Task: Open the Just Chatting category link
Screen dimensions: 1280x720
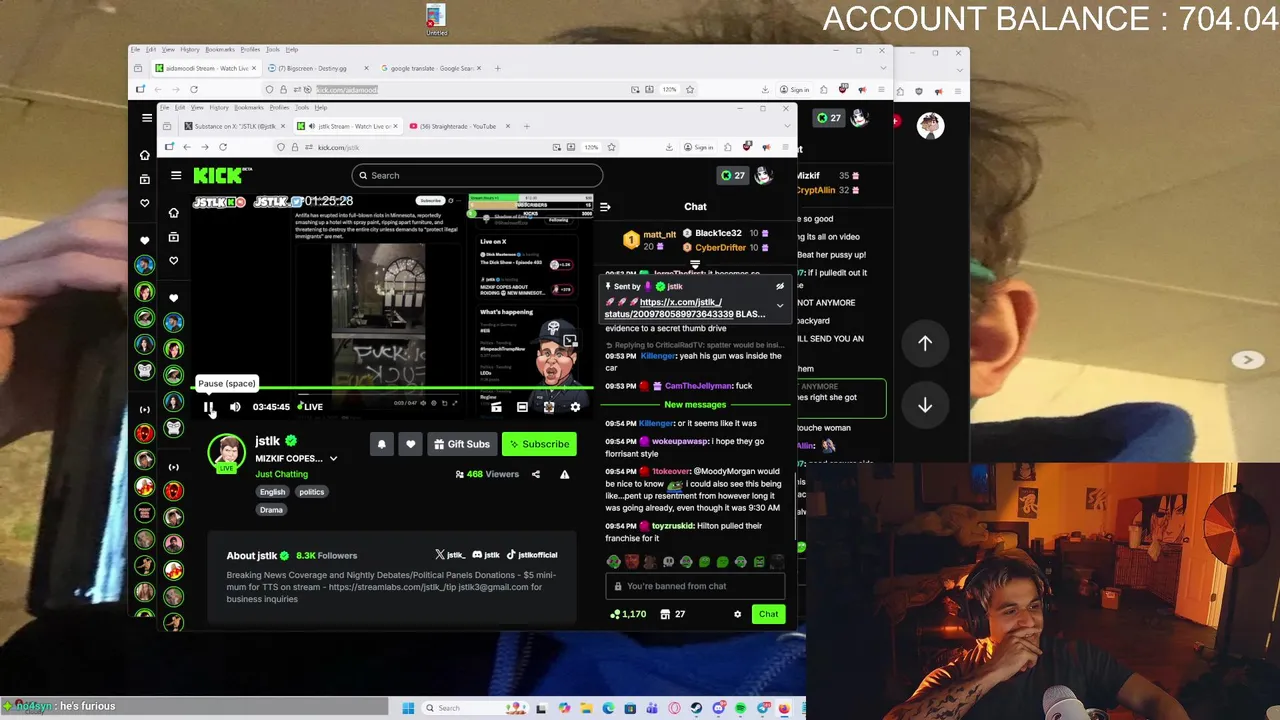Action: (x=282, y=474)
